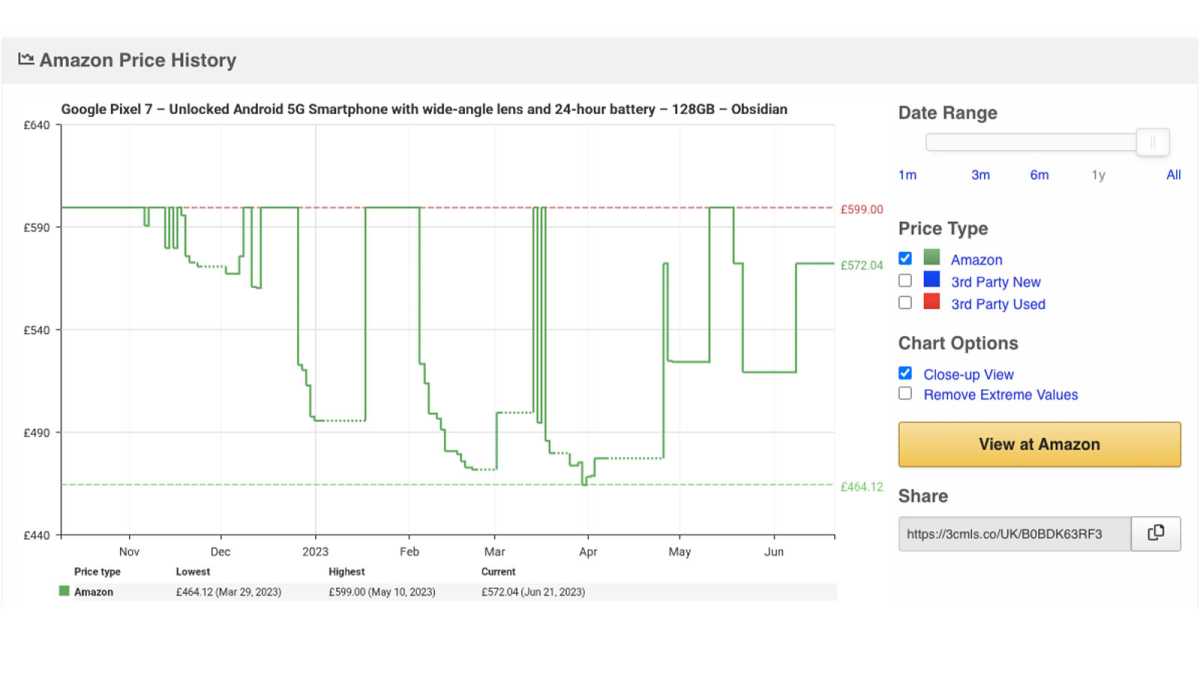The image size is (1200, 675).
Task: Select the 1m date range
Action: point(907,175)
